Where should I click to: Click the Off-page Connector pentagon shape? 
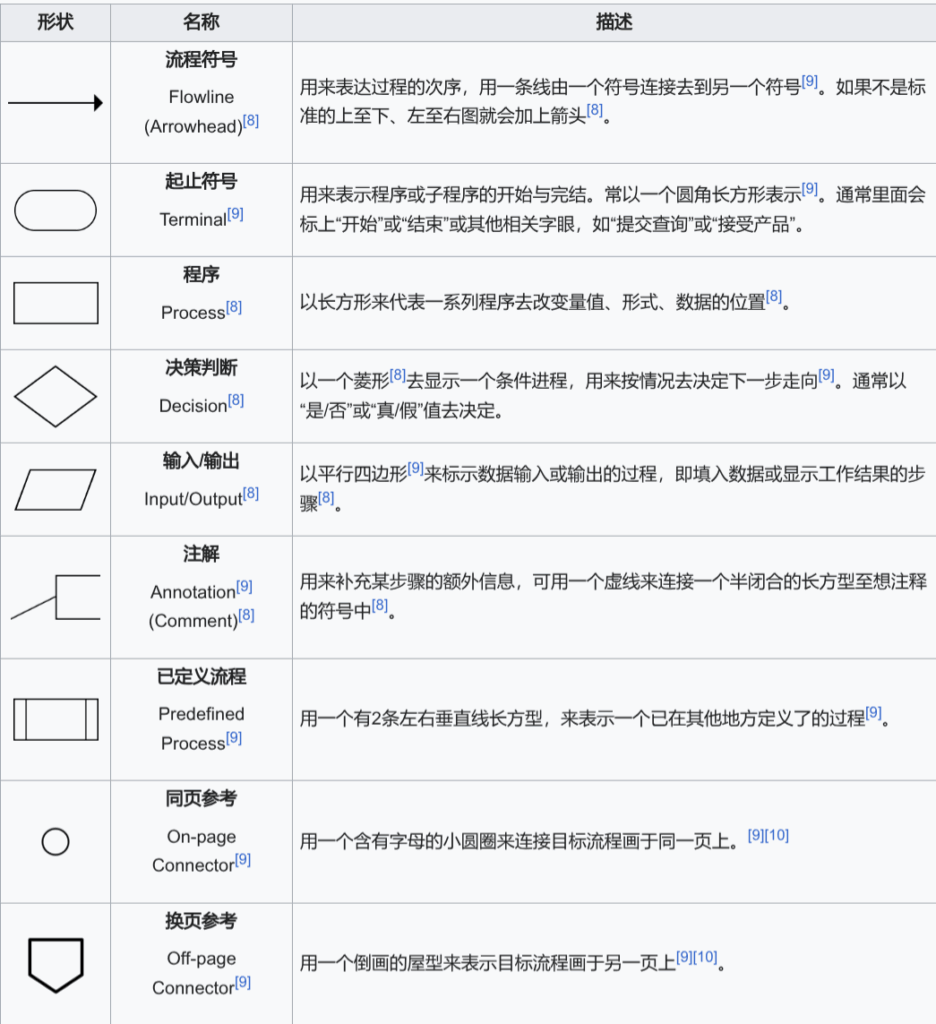pyautogui.click(x=56, y=965)
